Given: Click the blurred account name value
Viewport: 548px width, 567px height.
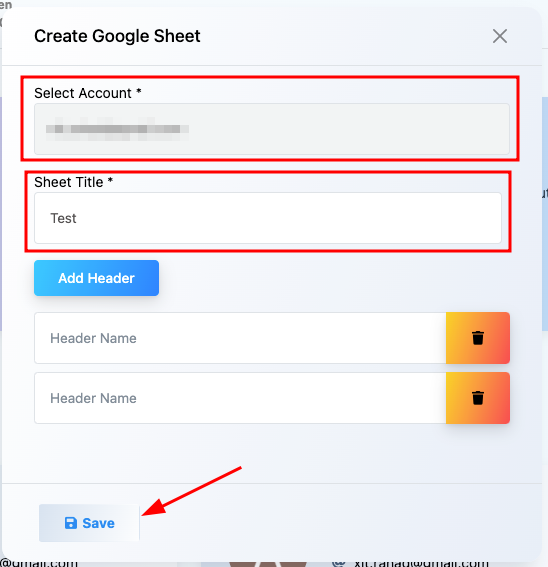Looking at the screenshot, I should point(117,129).
